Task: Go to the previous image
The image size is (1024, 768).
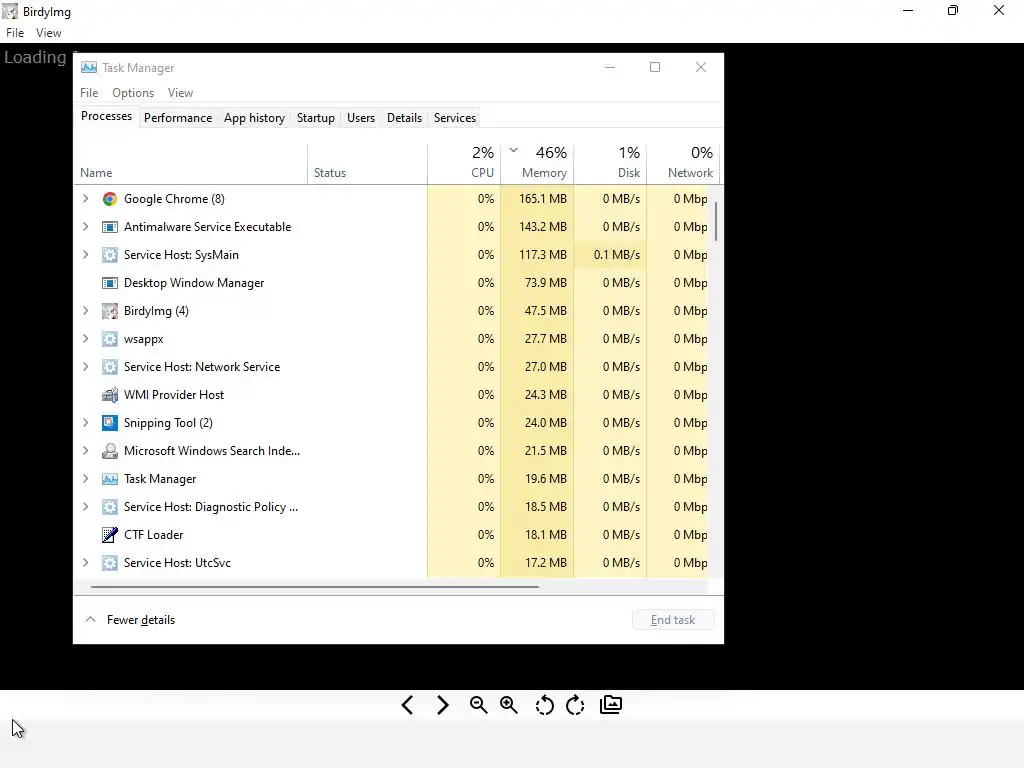Action: 408,705
